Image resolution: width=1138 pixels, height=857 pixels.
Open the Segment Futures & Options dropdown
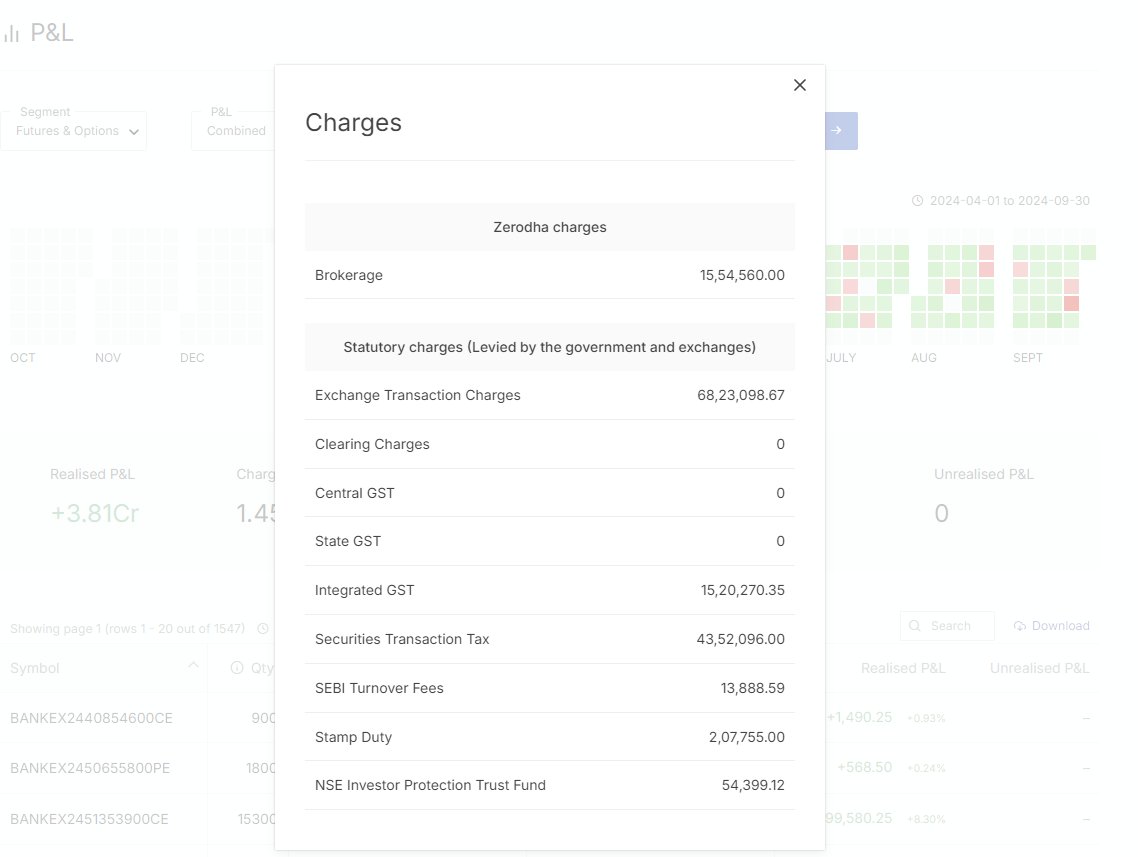73,131
